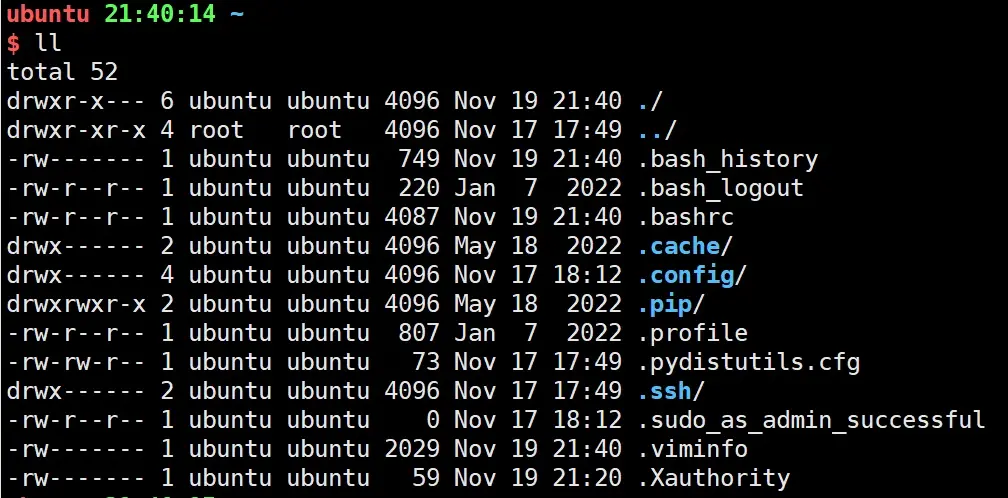Click the 'll' command text at prompt
1008x498 pixels.
tap(48, 44)
